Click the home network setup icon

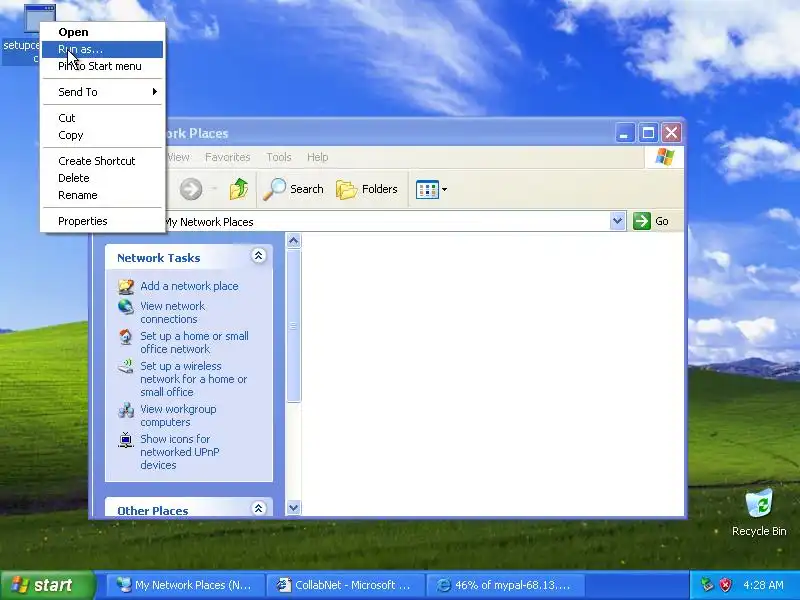[126, 337]
